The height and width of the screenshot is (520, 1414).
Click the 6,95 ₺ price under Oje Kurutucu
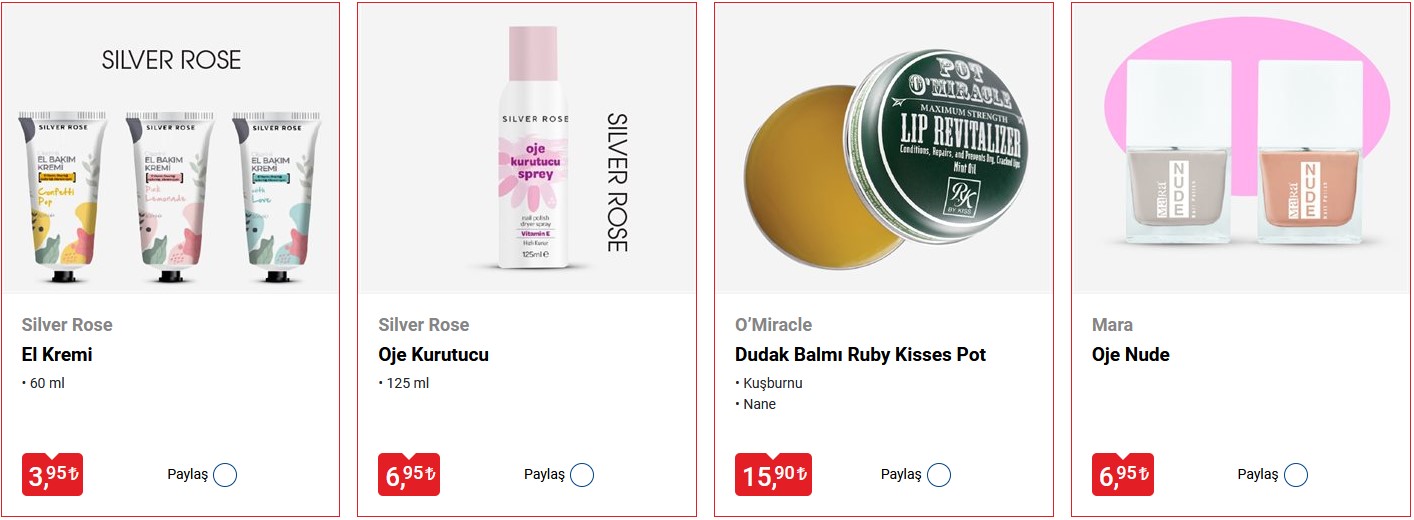point(409,475)
